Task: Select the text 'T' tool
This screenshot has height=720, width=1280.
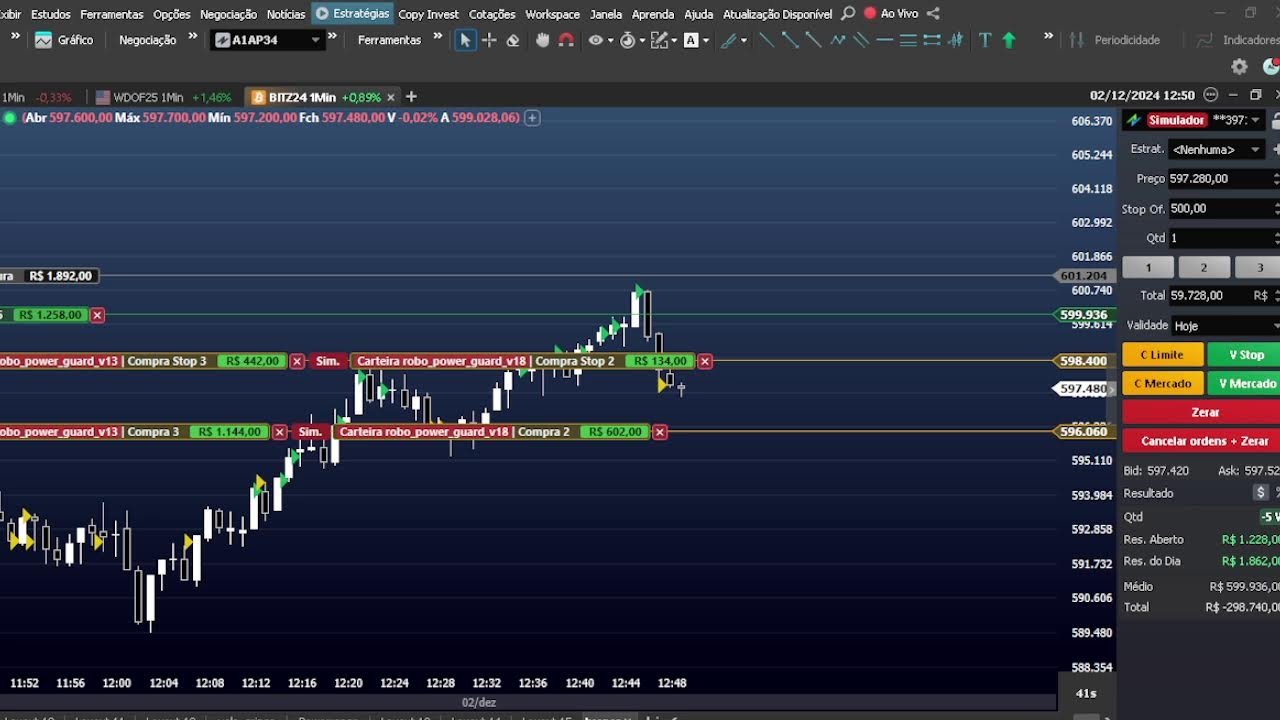Action: 985,40
